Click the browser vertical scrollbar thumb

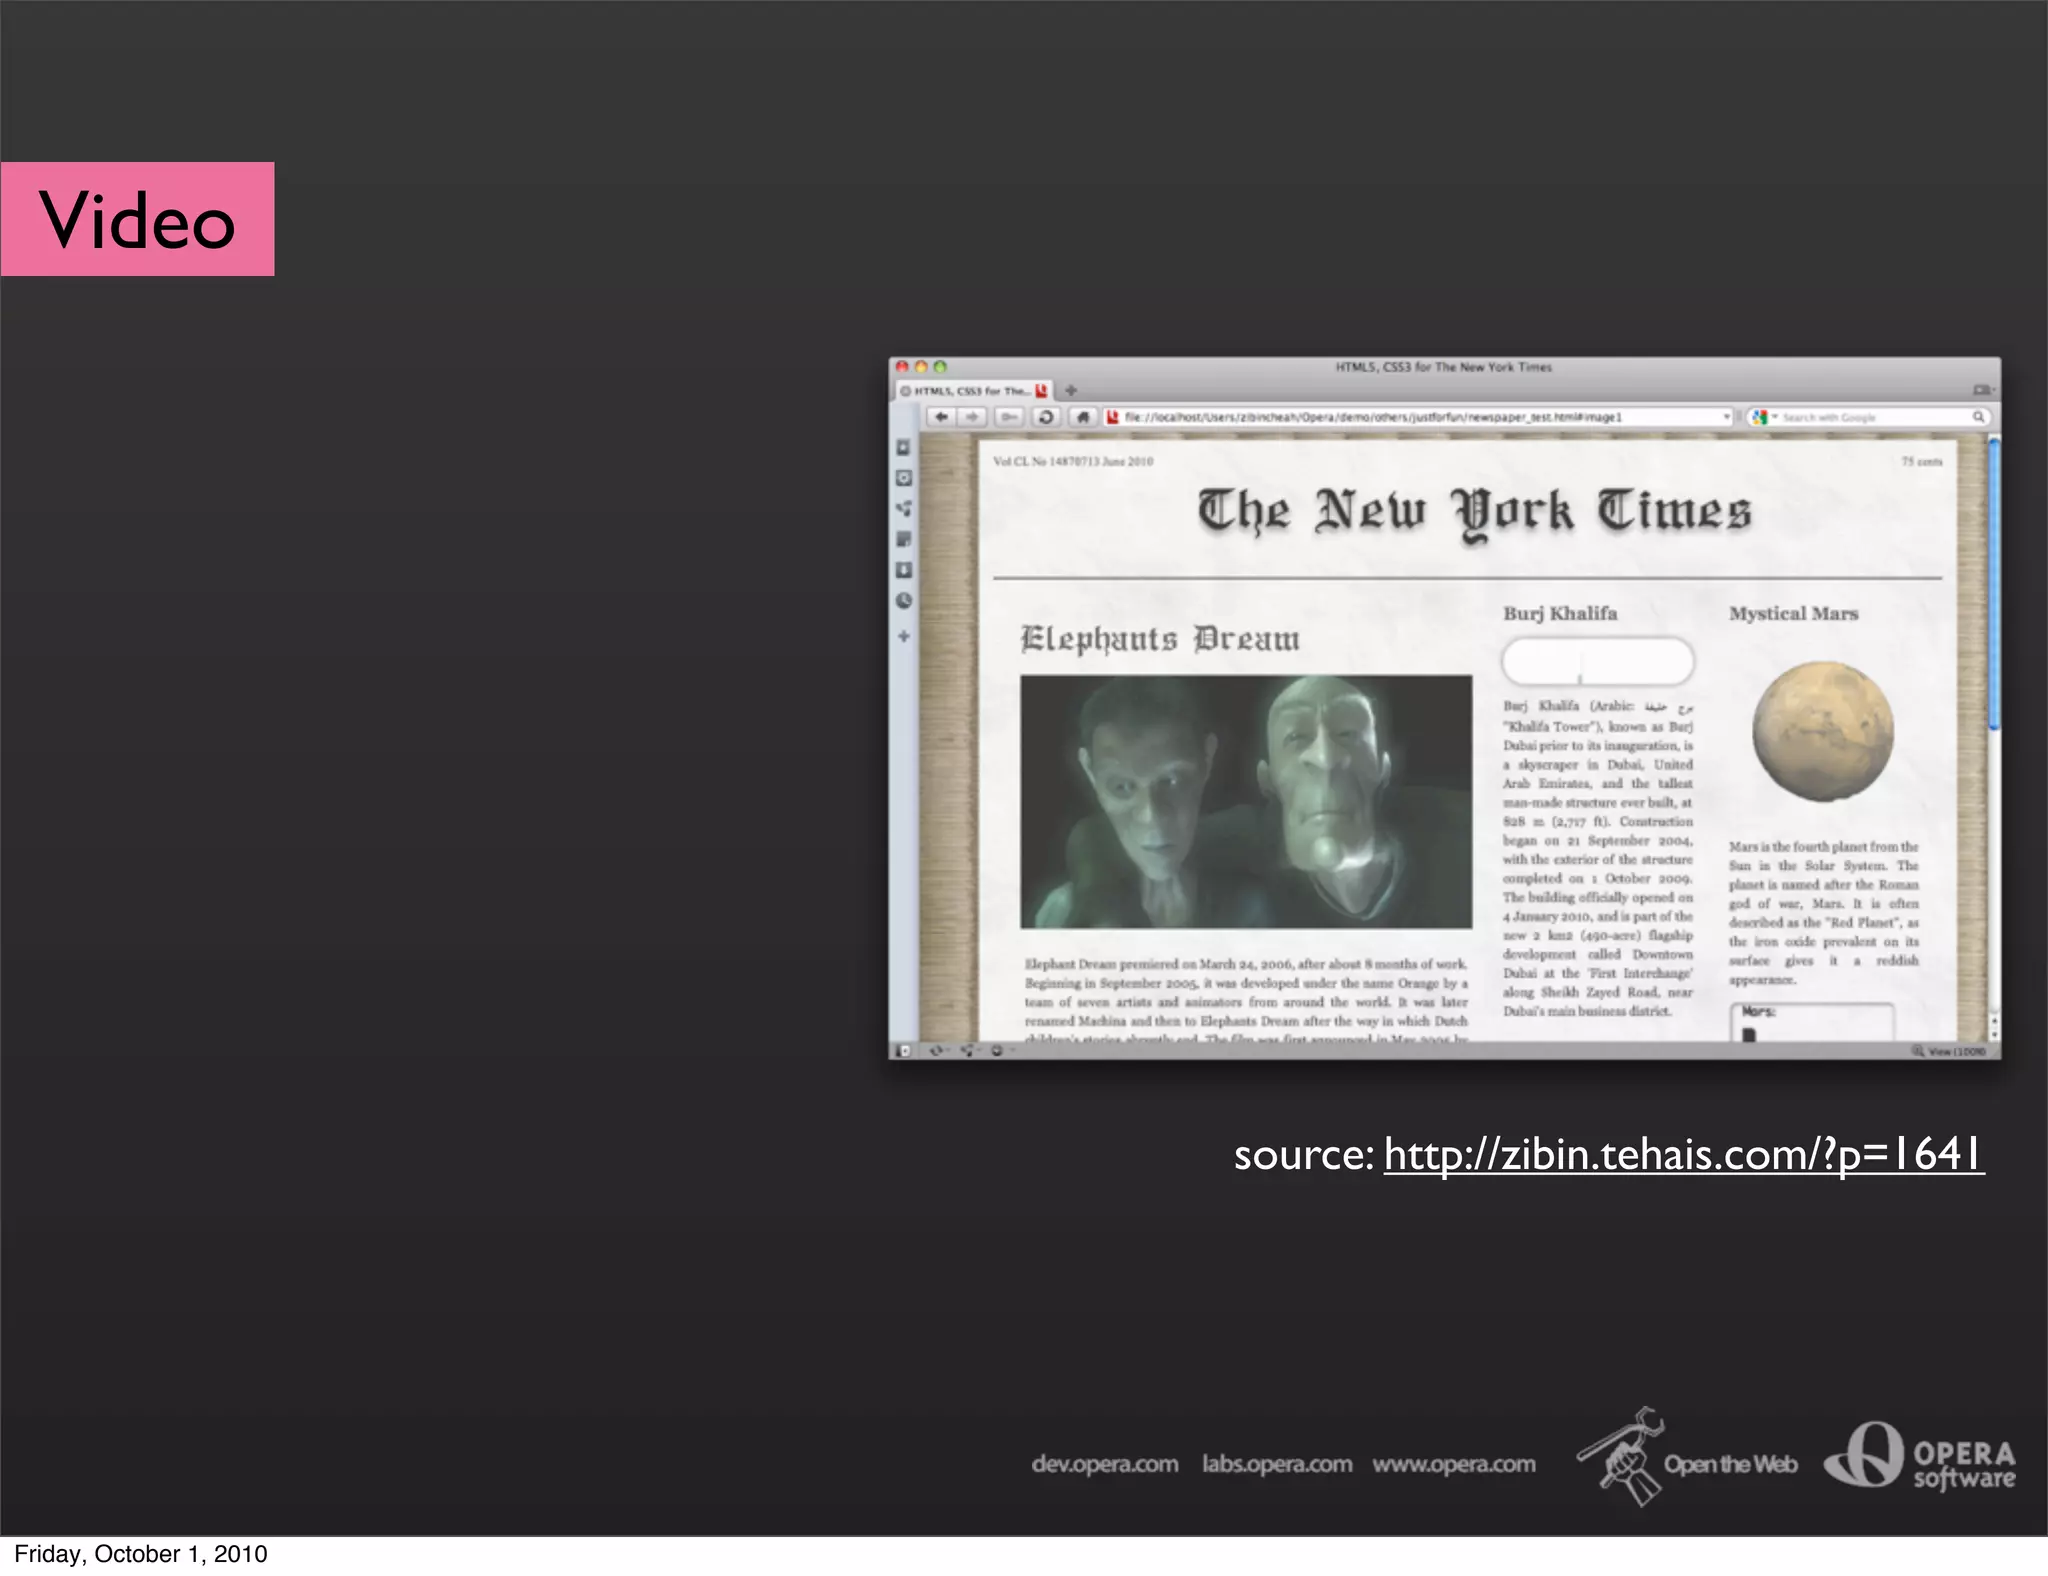click(1993, 584)
